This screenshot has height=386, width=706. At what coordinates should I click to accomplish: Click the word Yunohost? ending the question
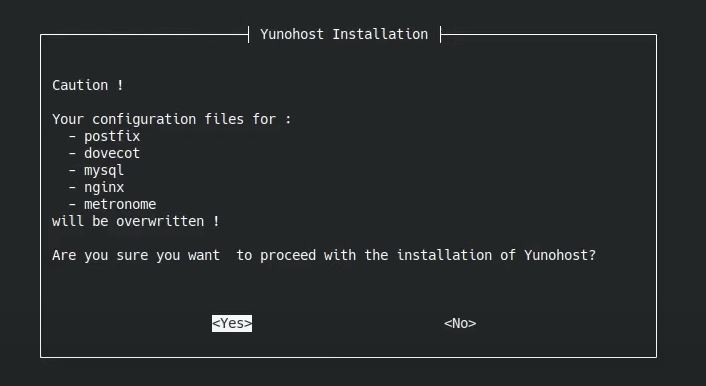[x=560, y=255]
